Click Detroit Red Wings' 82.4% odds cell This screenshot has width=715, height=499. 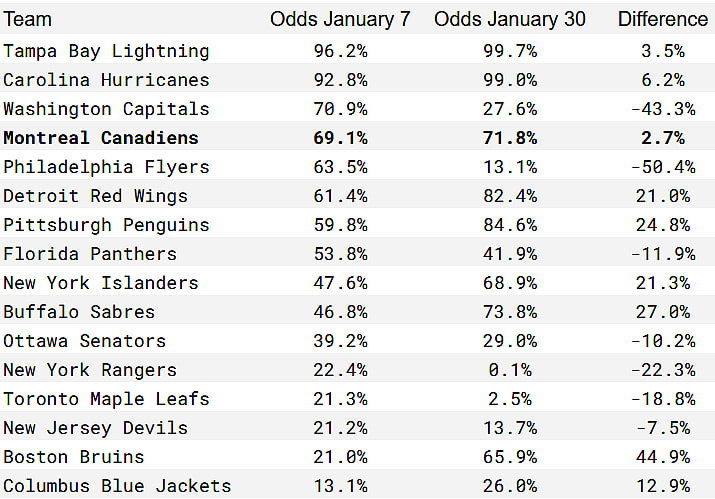pyautogui.click(x=510, y=196)
